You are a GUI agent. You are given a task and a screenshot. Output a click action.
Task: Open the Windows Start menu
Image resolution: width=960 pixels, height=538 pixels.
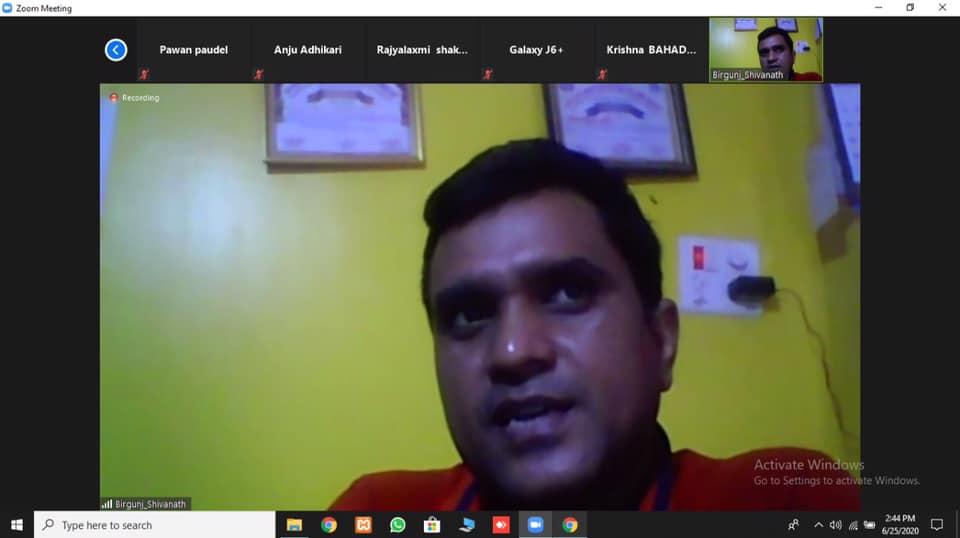pyautogui.click(x=16, y=525)
